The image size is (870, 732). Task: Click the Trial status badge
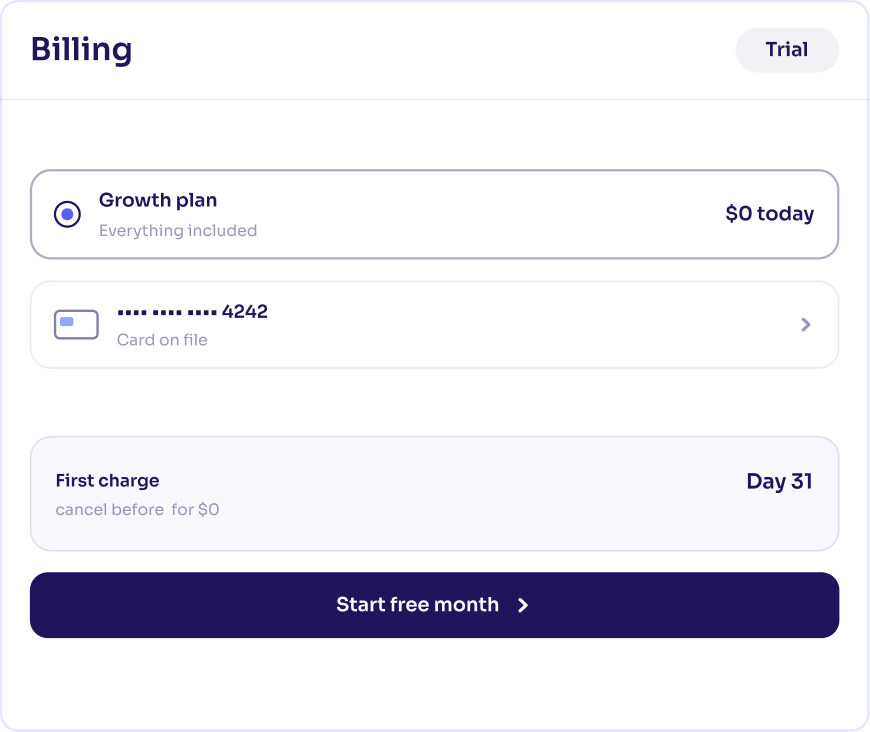[x=787, y=50]
